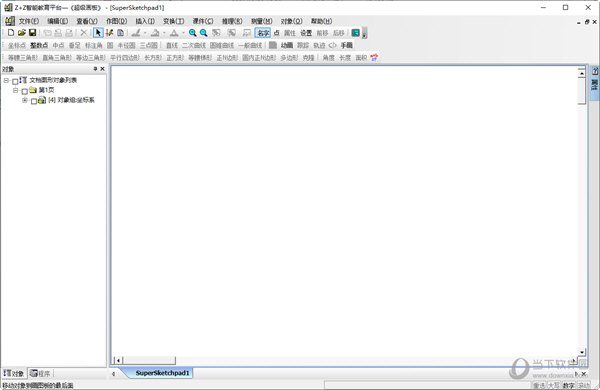Click the zoom in magnifier icon
Image resolution: width=600 pixels, height=390 pixels.
coord(192,33)
